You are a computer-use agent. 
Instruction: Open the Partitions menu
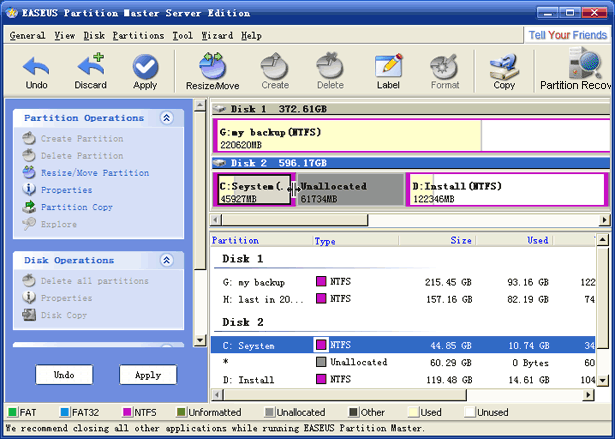point(139,35)
